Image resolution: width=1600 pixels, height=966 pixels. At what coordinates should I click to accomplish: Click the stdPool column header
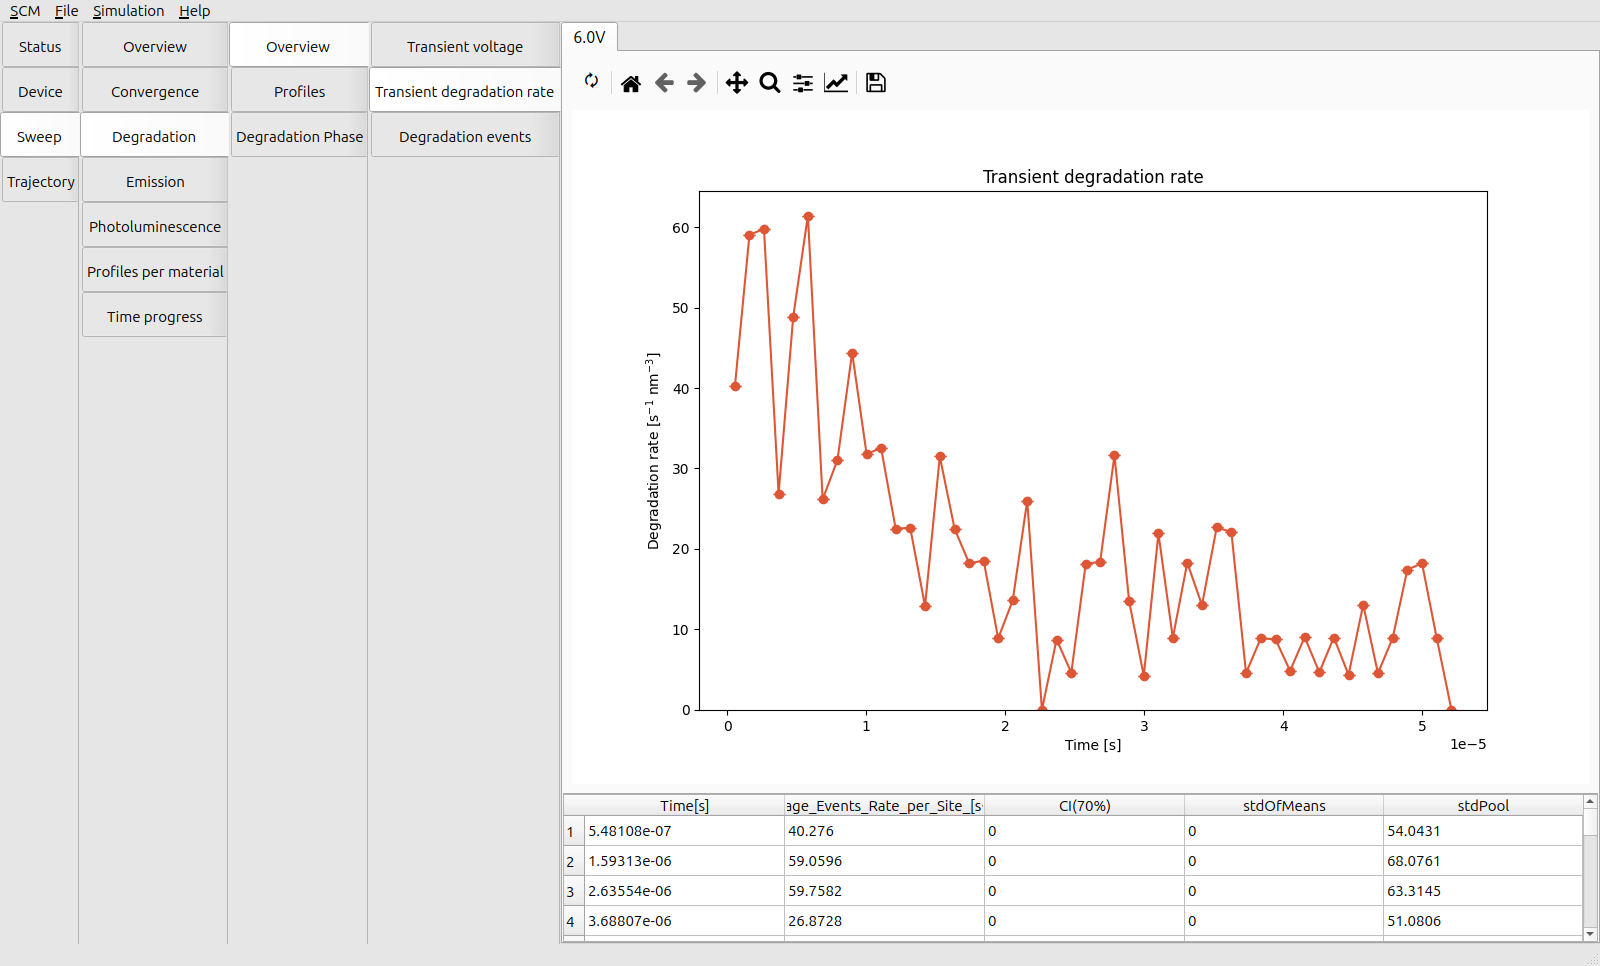click(1482, 806)
